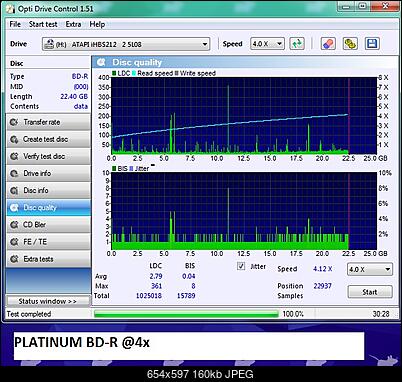Screen dimensions: 402x382
Task: Click the MID value (000)
Action: click(81, 87)
